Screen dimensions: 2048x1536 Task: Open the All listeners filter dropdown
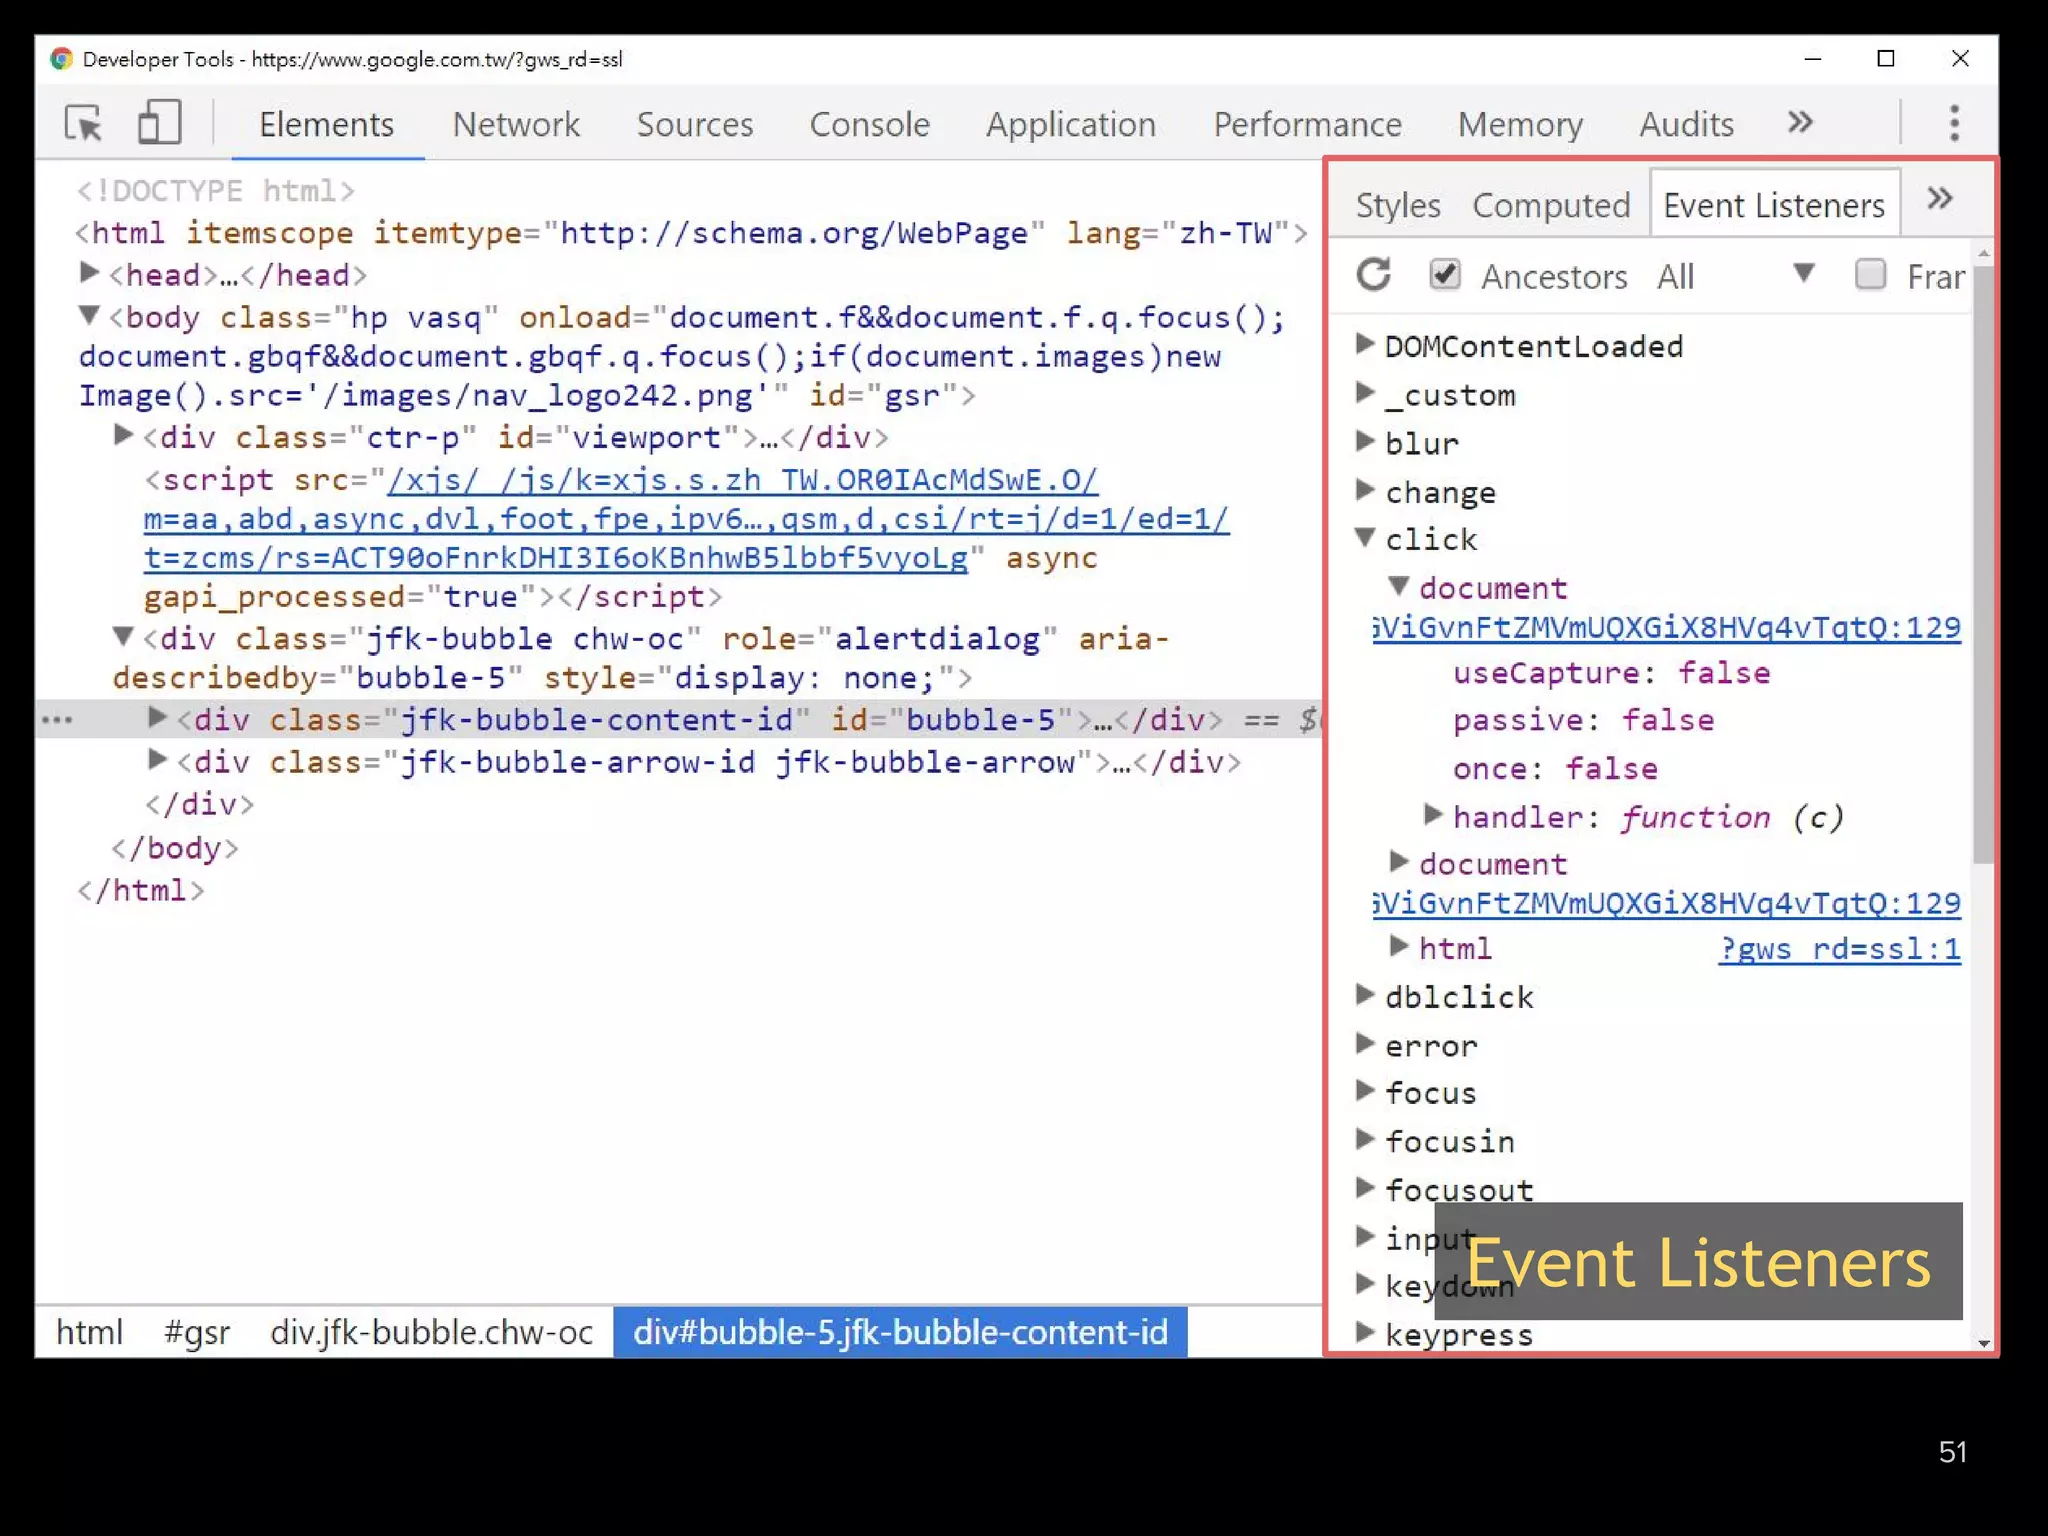click(x=1735, y=275)
